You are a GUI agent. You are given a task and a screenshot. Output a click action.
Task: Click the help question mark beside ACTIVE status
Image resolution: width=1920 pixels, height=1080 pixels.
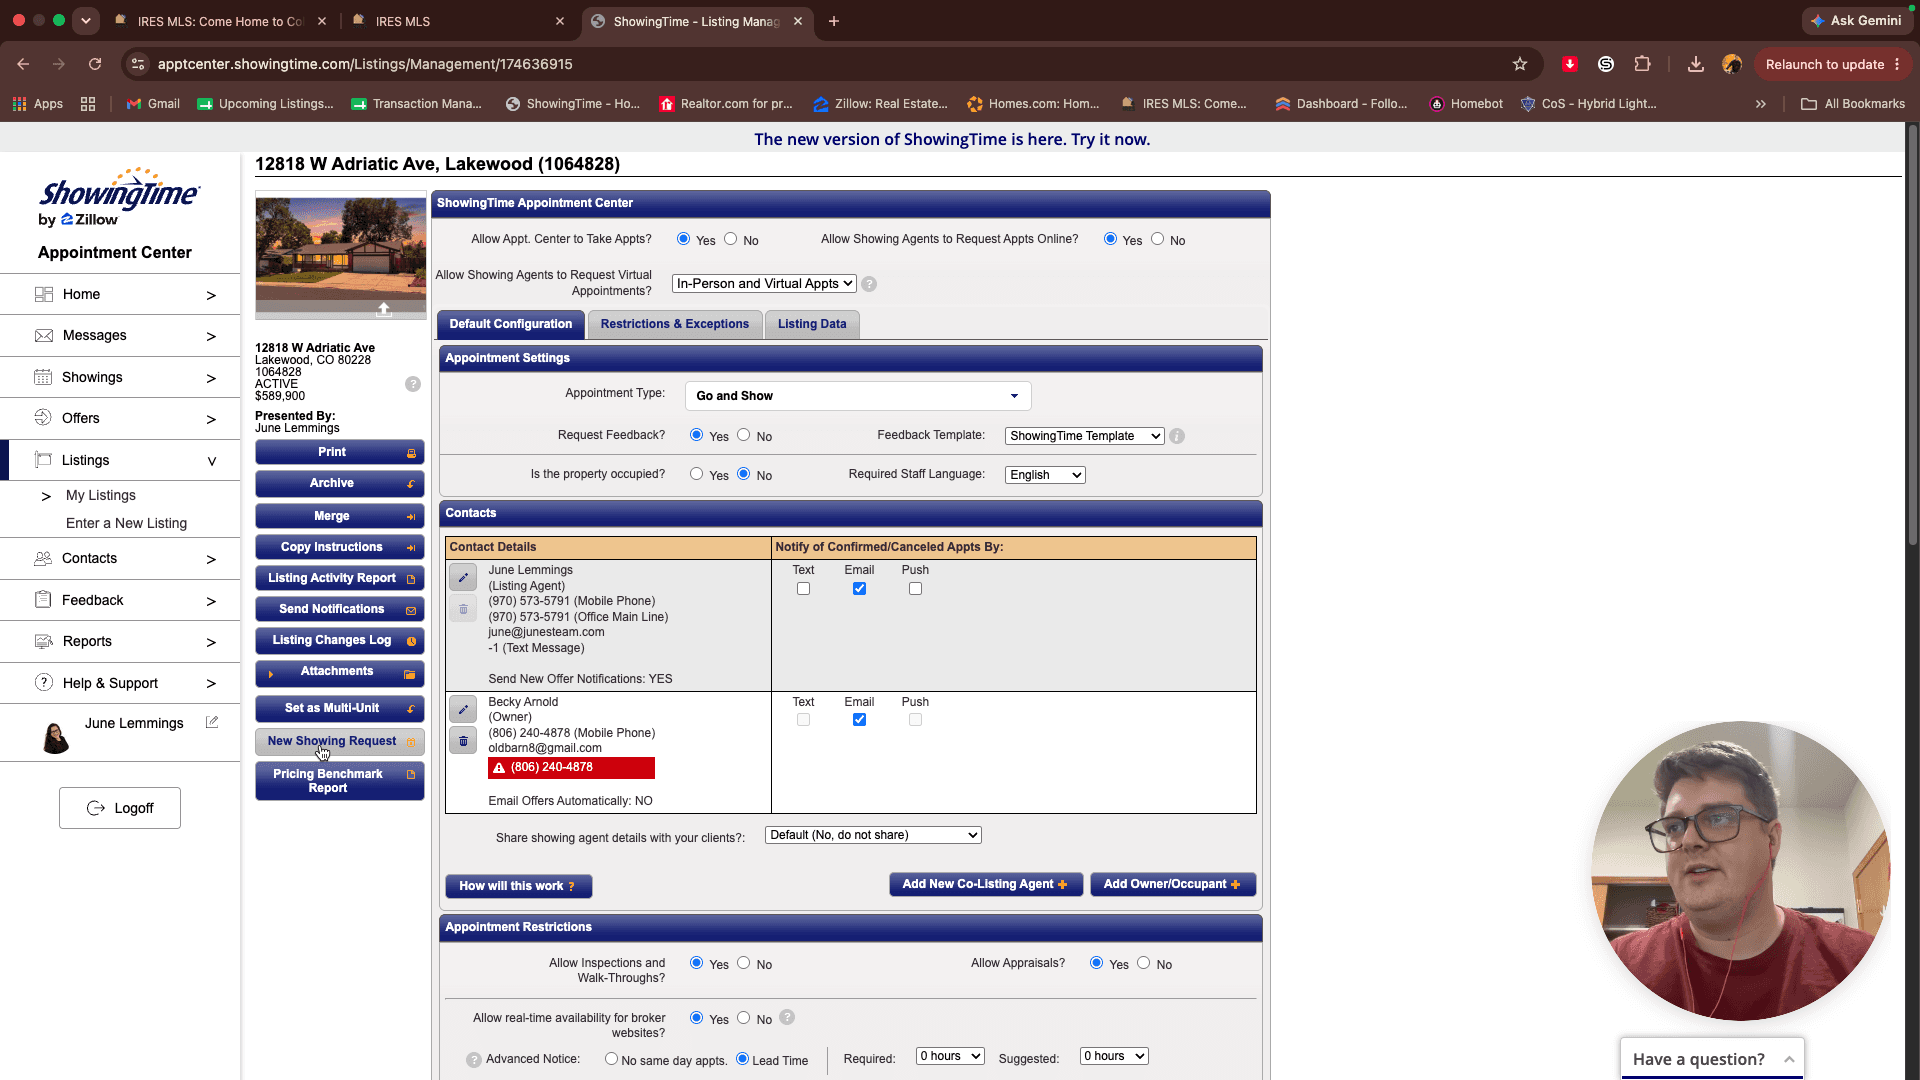tap(413, 384)
